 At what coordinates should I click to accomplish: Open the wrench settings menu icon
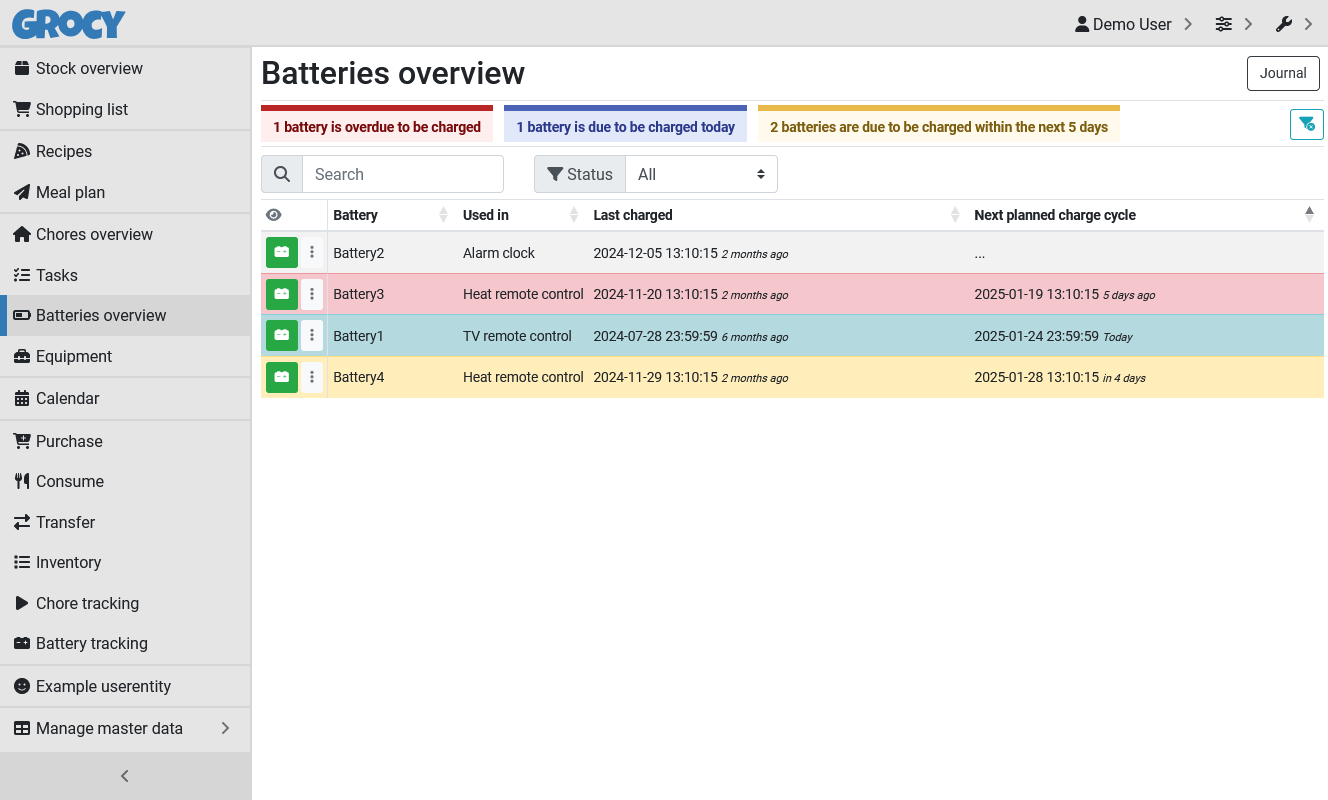(x=1284, y=24)
